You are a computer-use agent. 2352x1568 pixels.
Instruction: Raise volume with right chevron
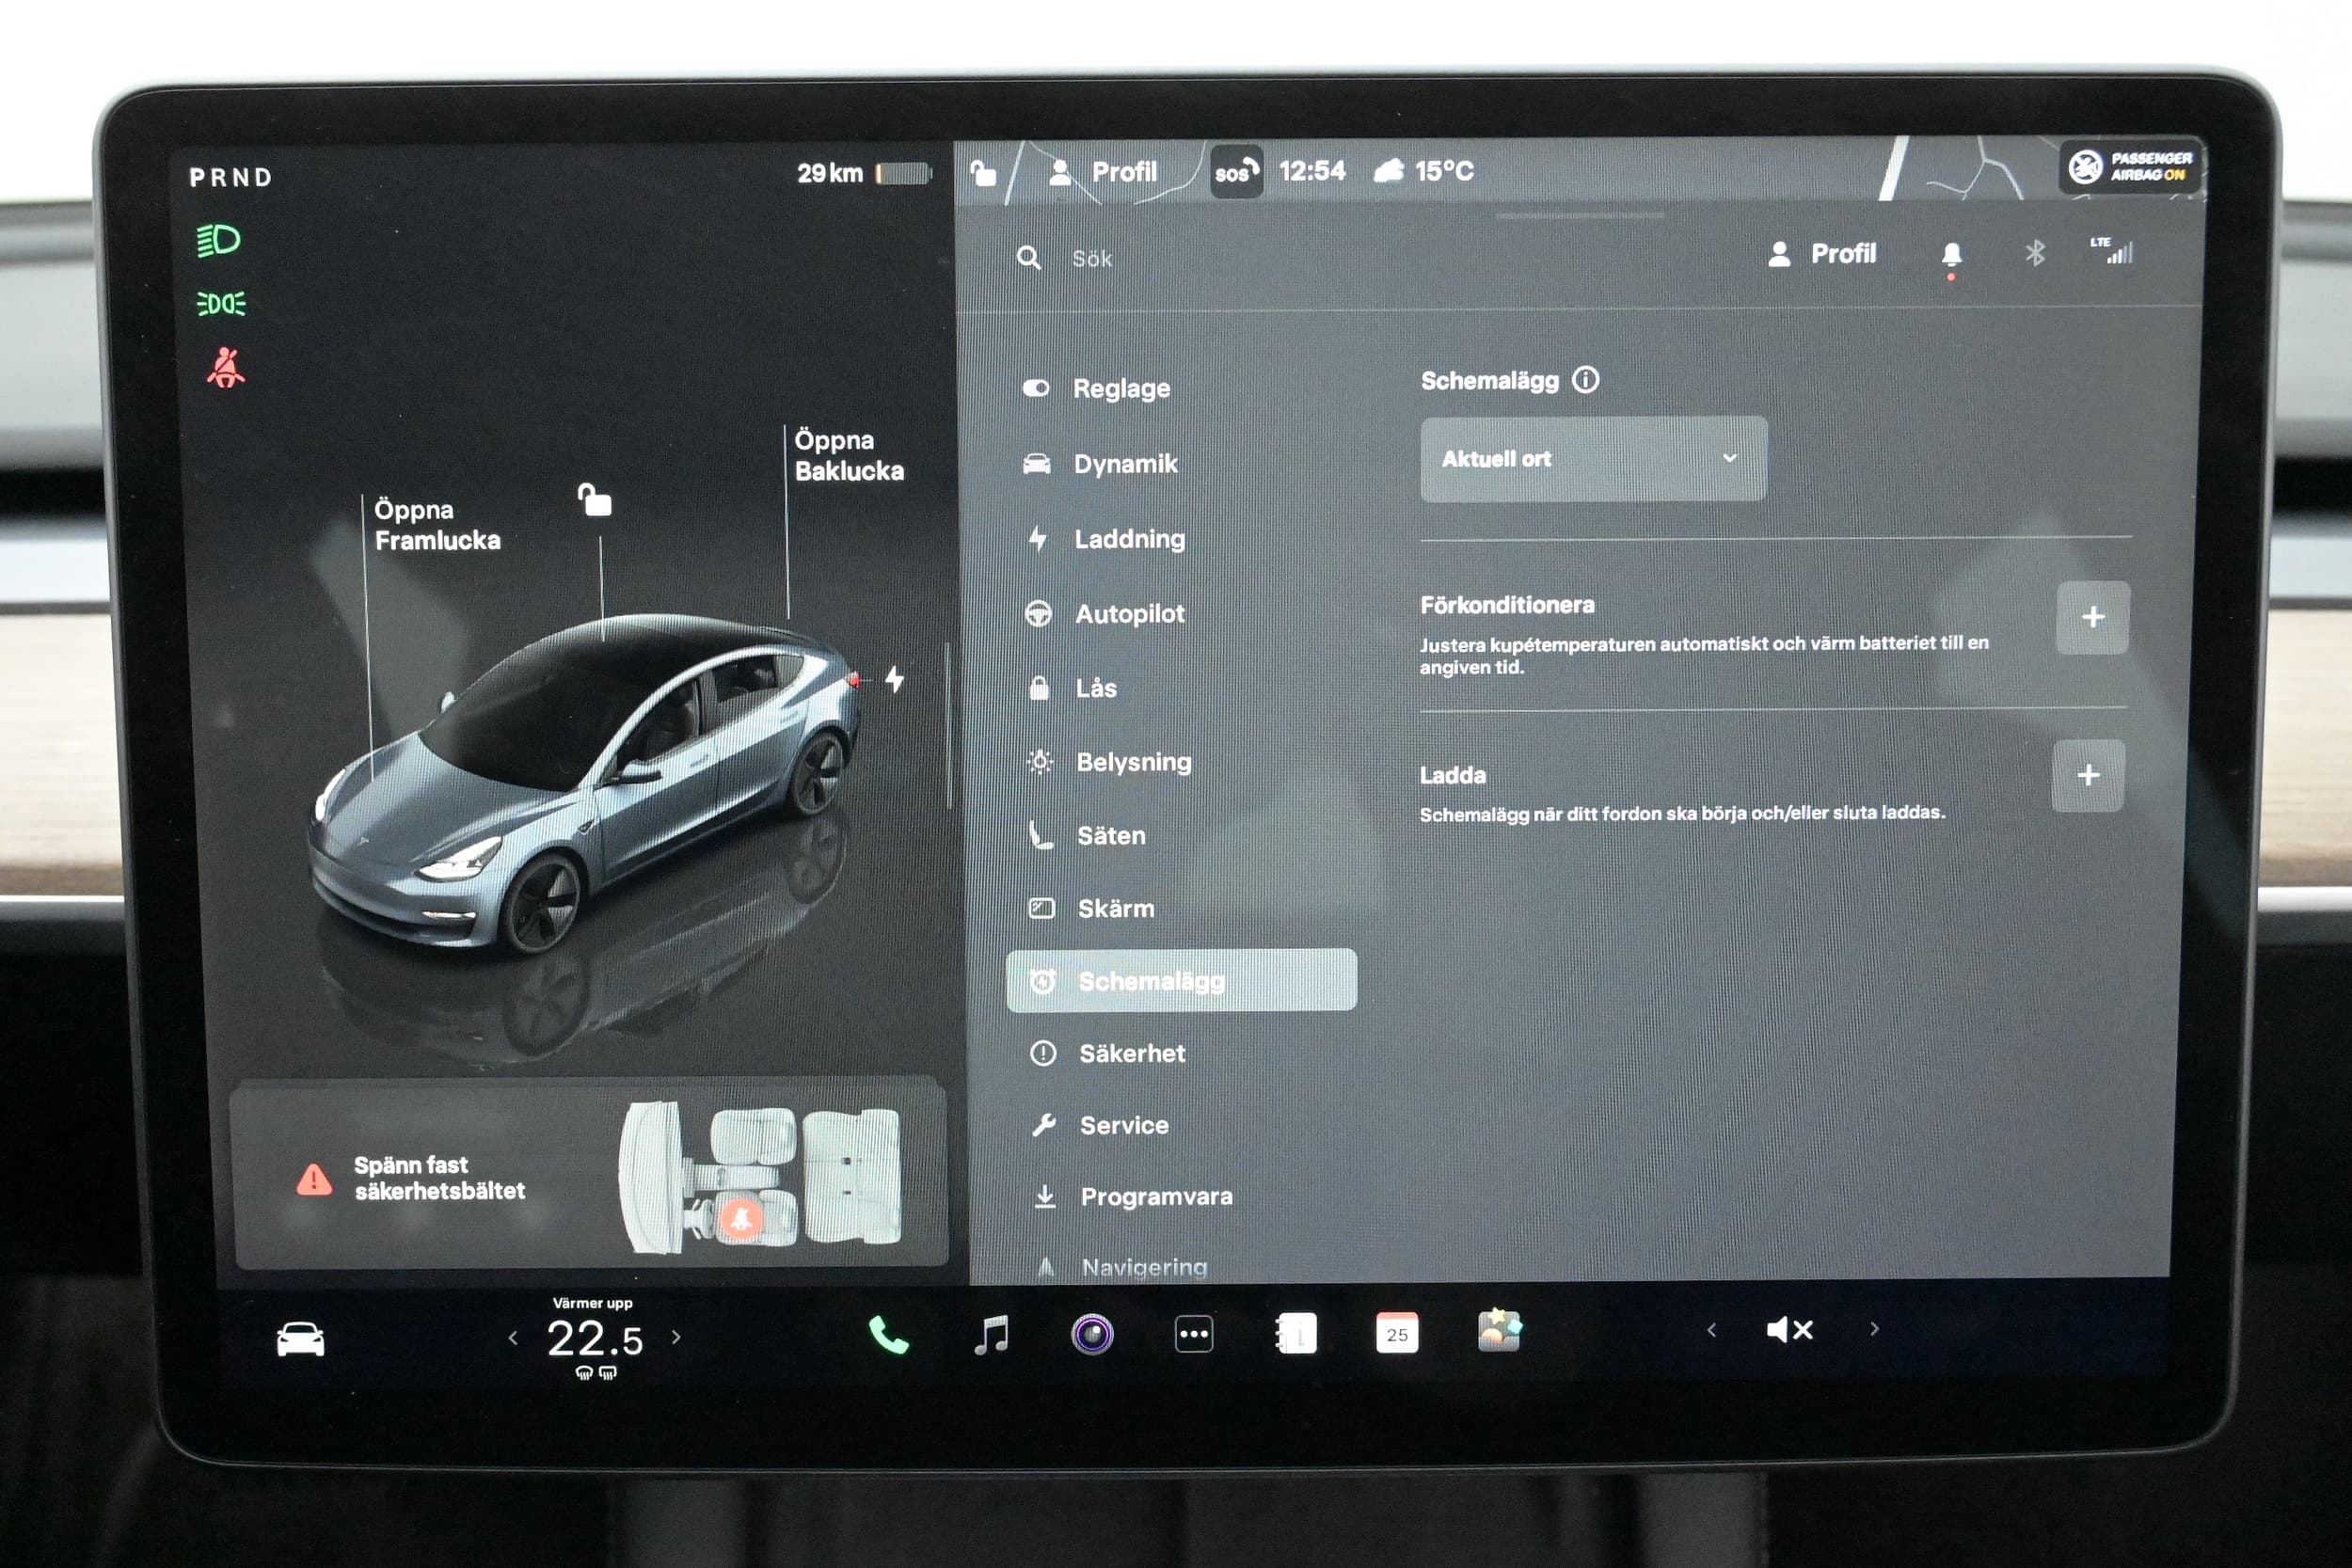(x=1875, y=1329)
